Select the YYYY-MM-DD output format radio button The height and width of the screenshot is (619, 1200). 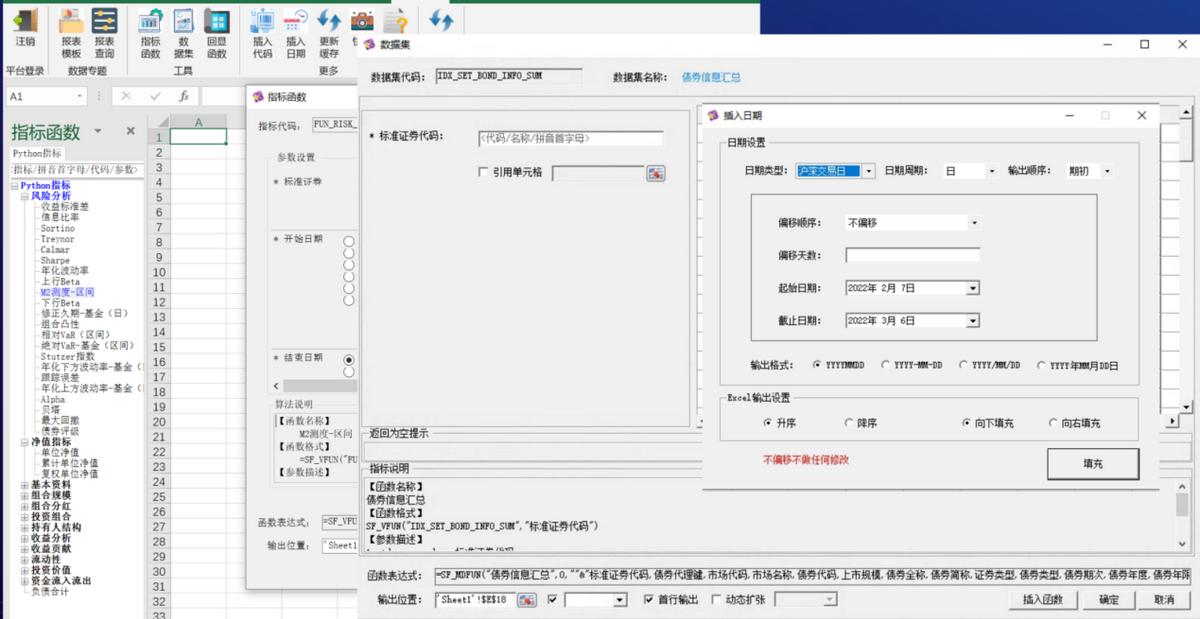pos(886,364)
